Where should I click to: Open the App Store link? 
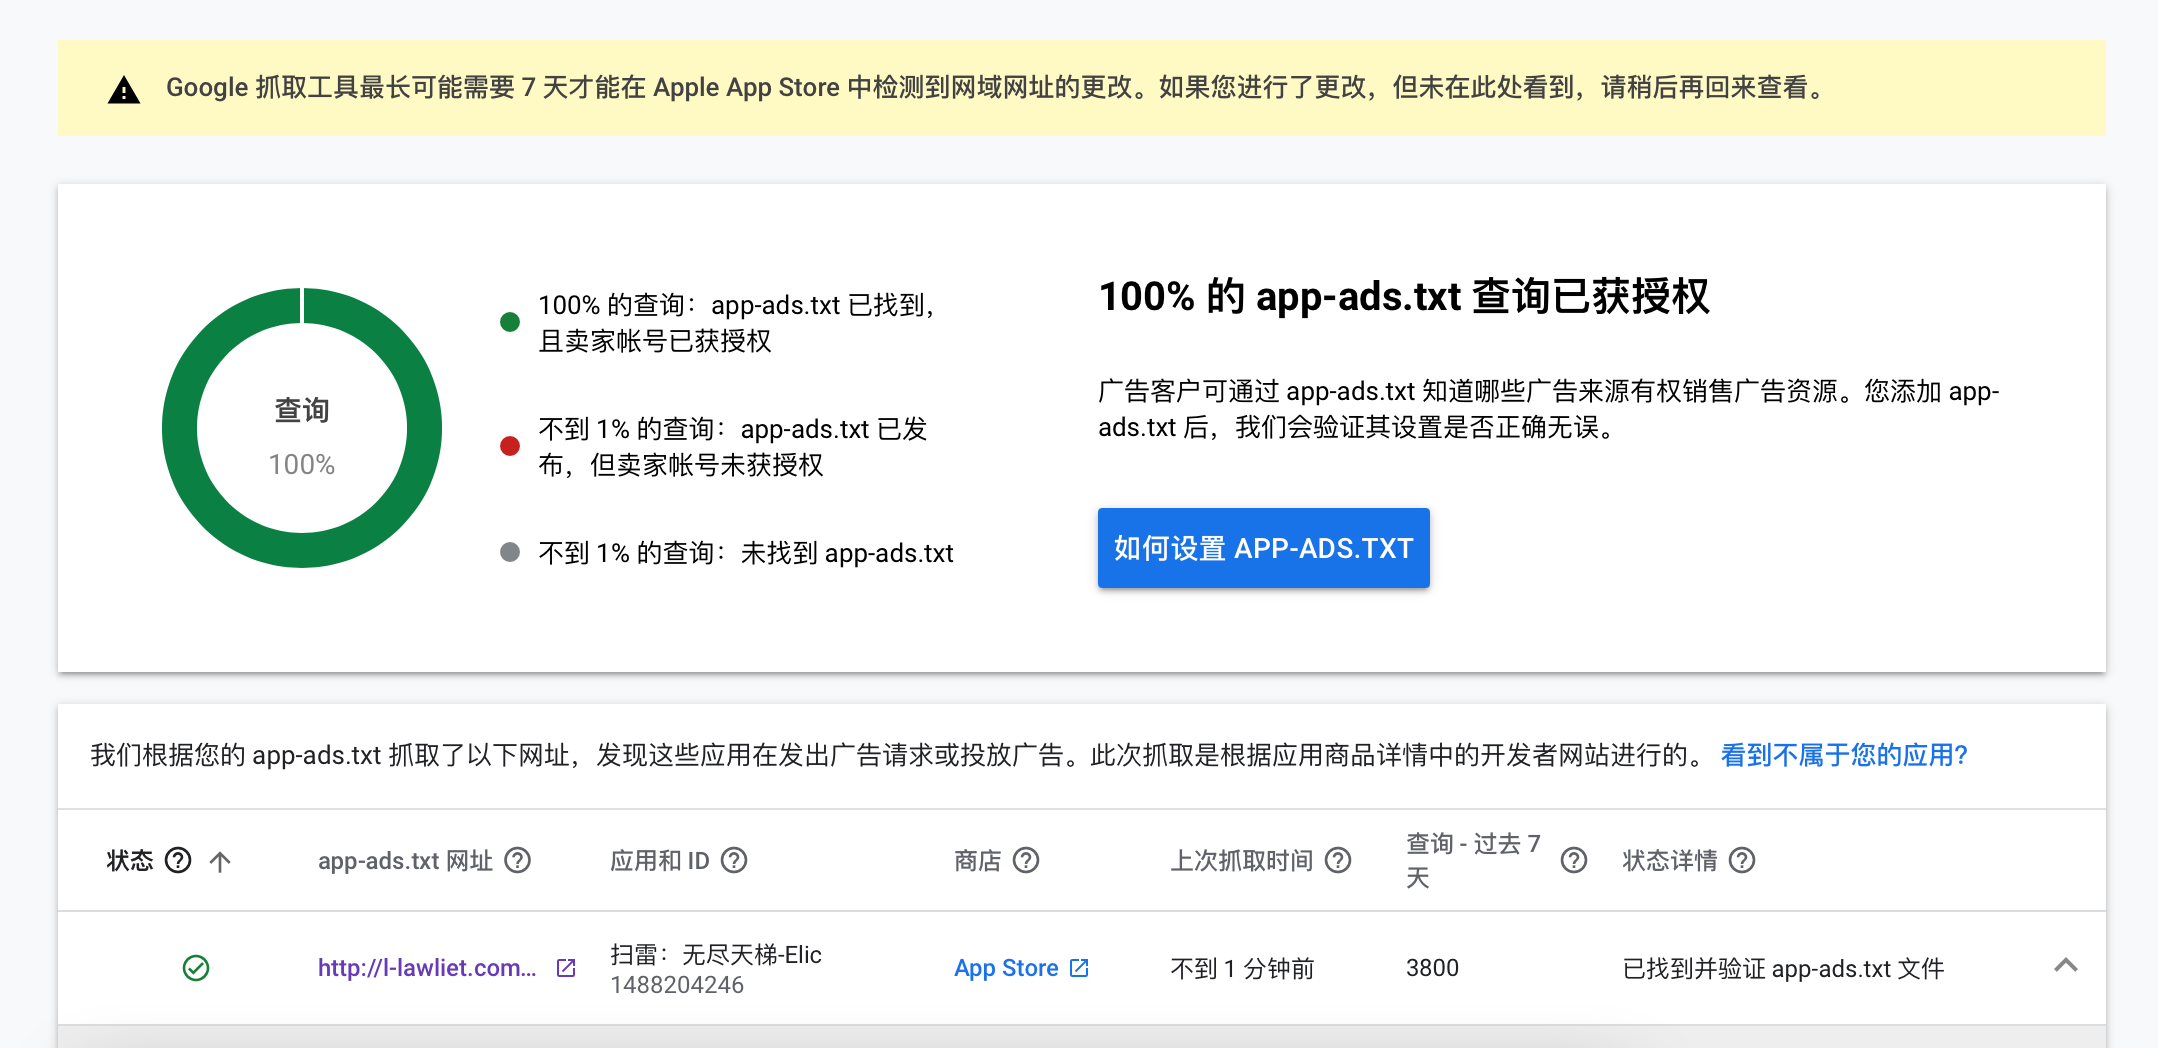(1006, 968)
